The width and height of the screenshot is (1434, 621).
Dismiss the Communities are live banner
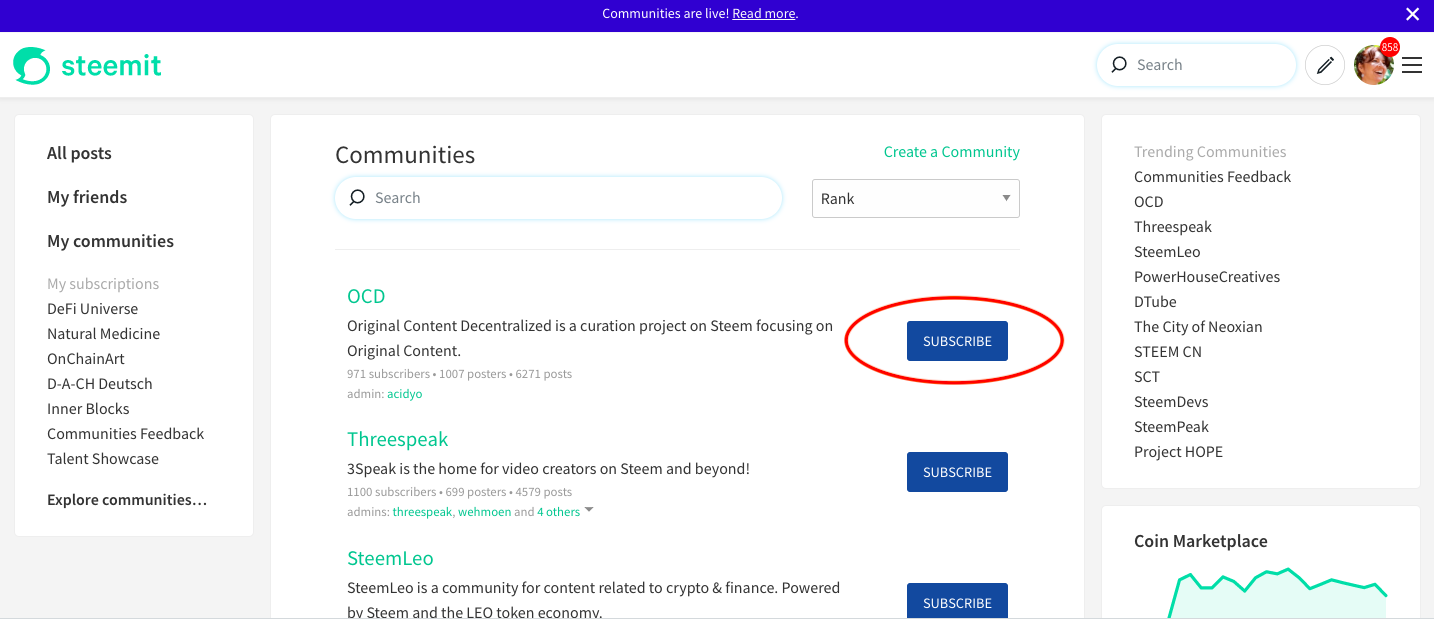click(x=1412, y=14)
